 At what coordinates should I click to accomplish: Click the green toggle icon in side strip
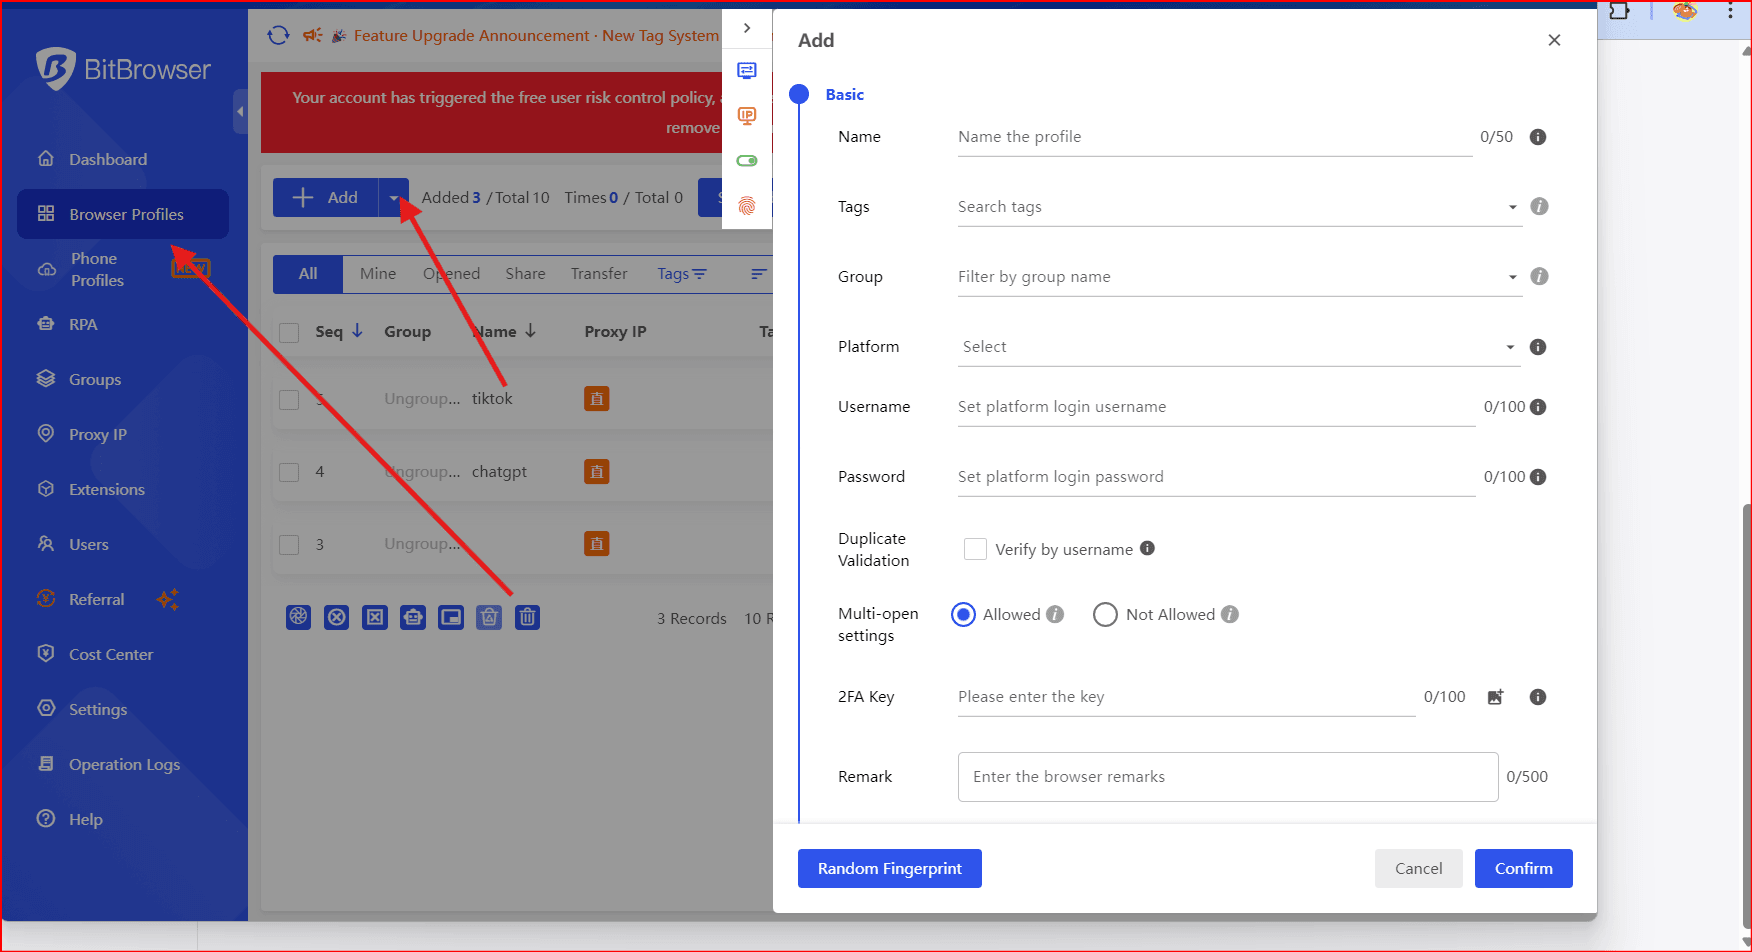(747, 161)
